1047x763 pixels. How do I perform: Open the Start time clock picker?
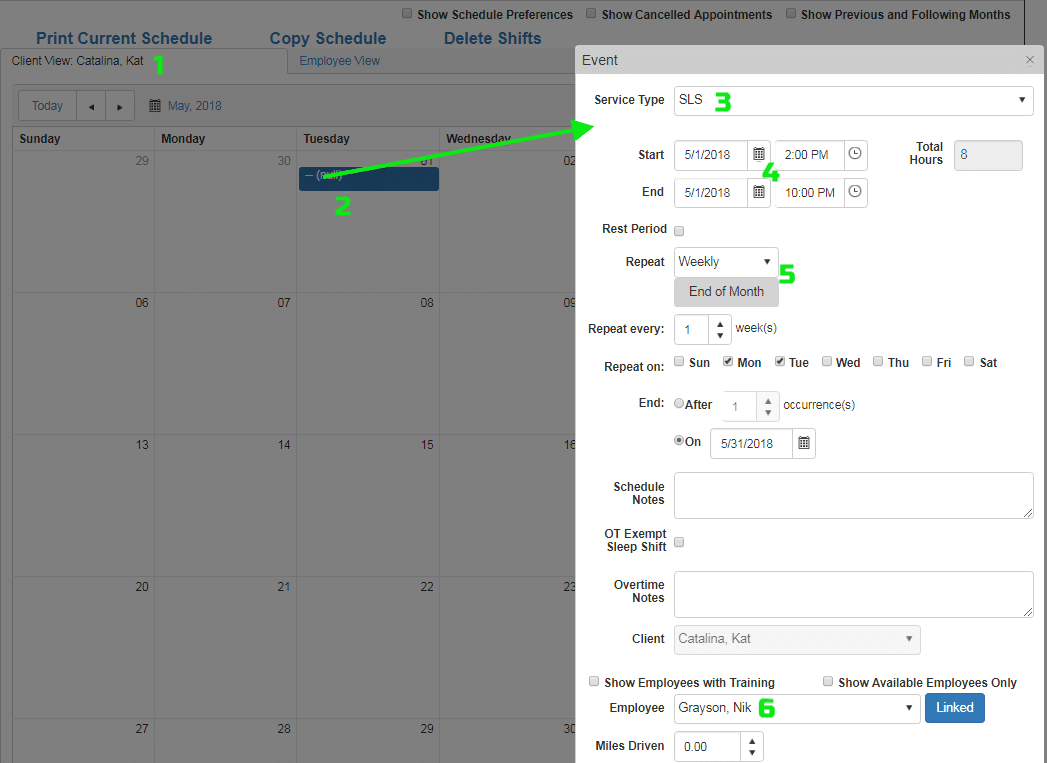tap(855, 154)
